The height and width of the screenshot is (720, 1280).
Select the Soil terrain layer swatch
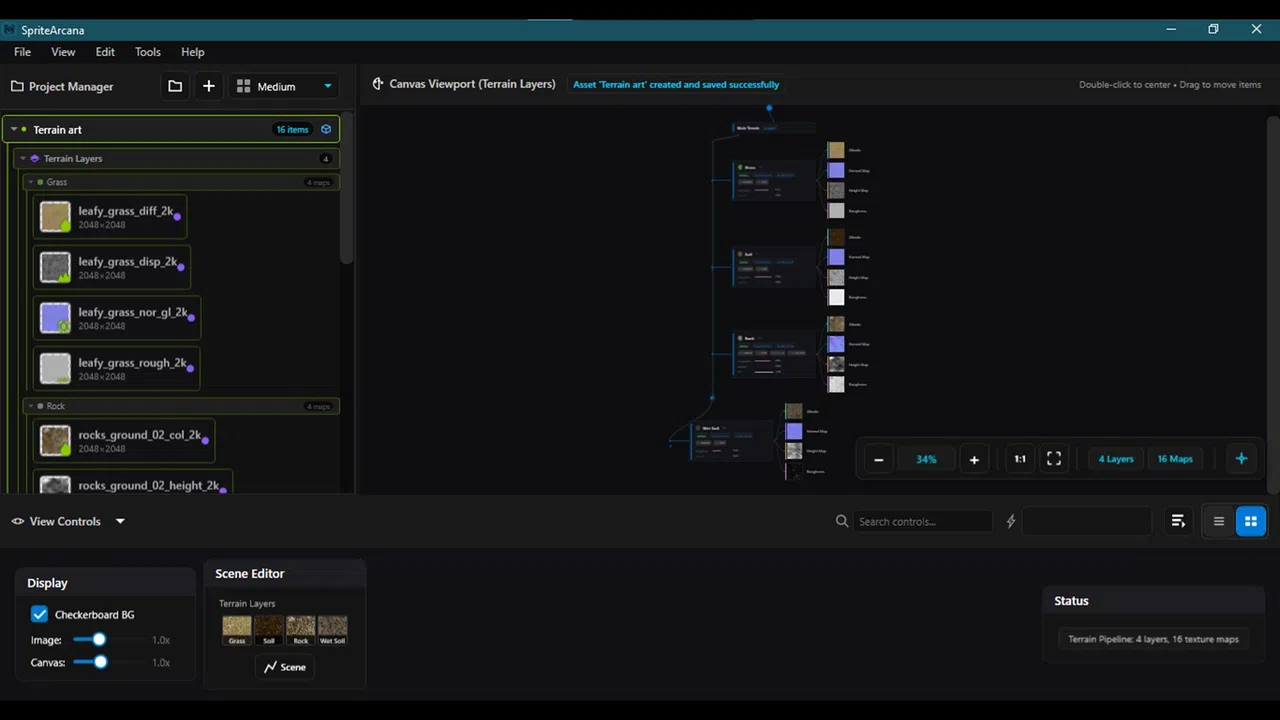(x=269, y=630)
